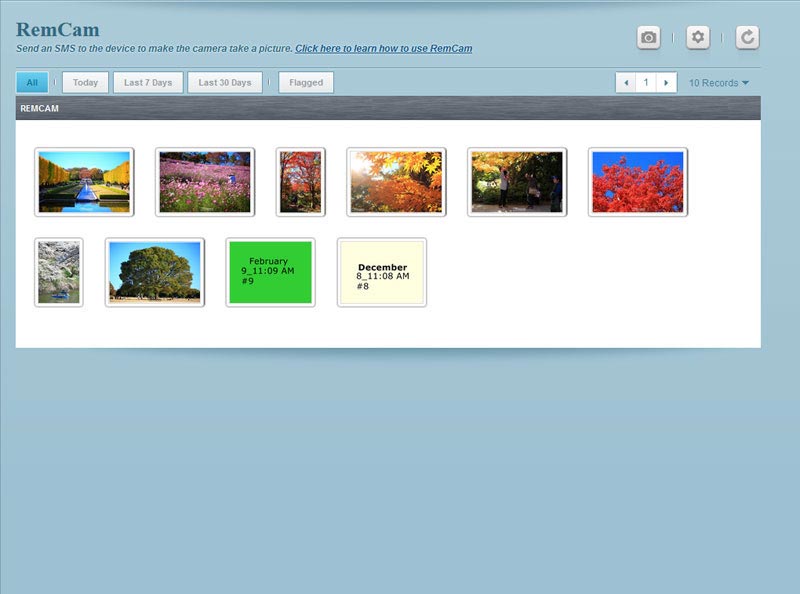Image resolution: width=800 pixels, height=594 pixels.
Task: Click the refresh arrow icon
Action: 747,38
